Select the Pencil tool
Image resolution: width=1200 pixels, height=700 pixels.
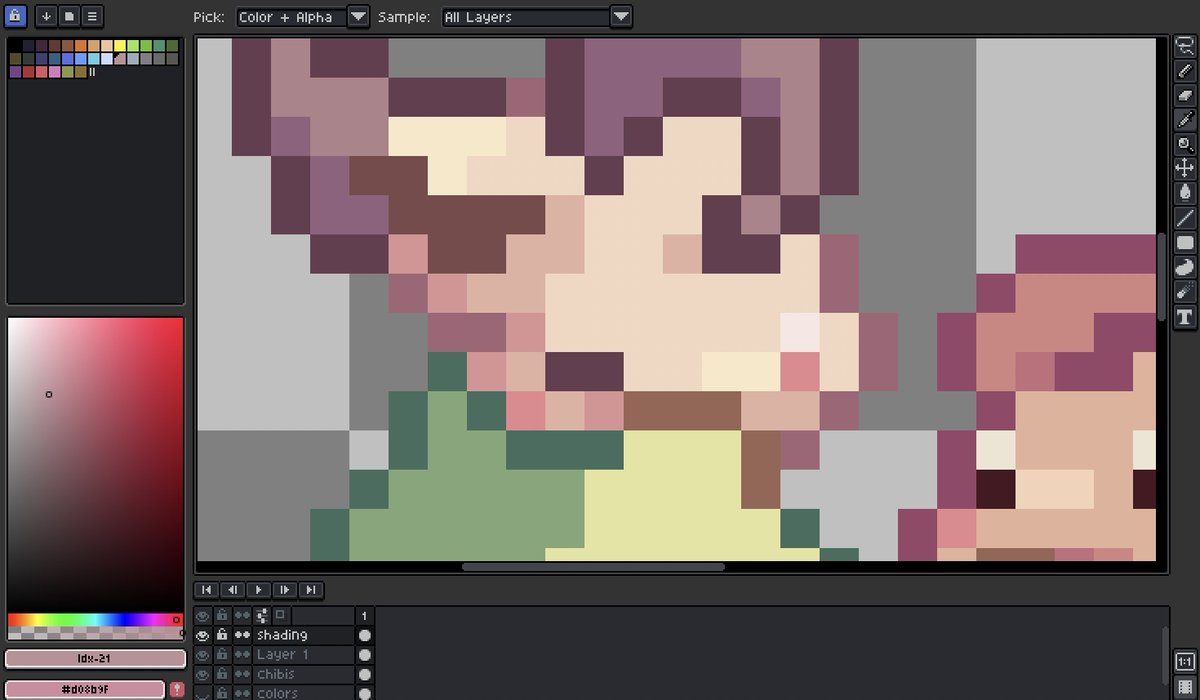click(1185, 70)
